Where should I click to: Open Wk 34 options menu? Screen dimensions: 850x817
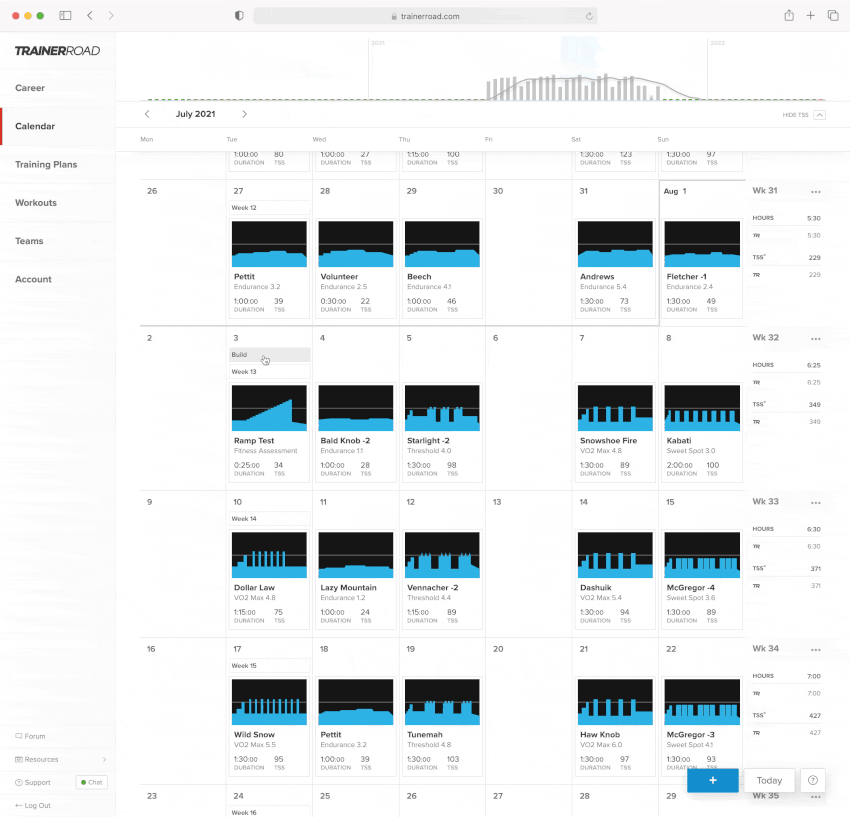(816, 650)
